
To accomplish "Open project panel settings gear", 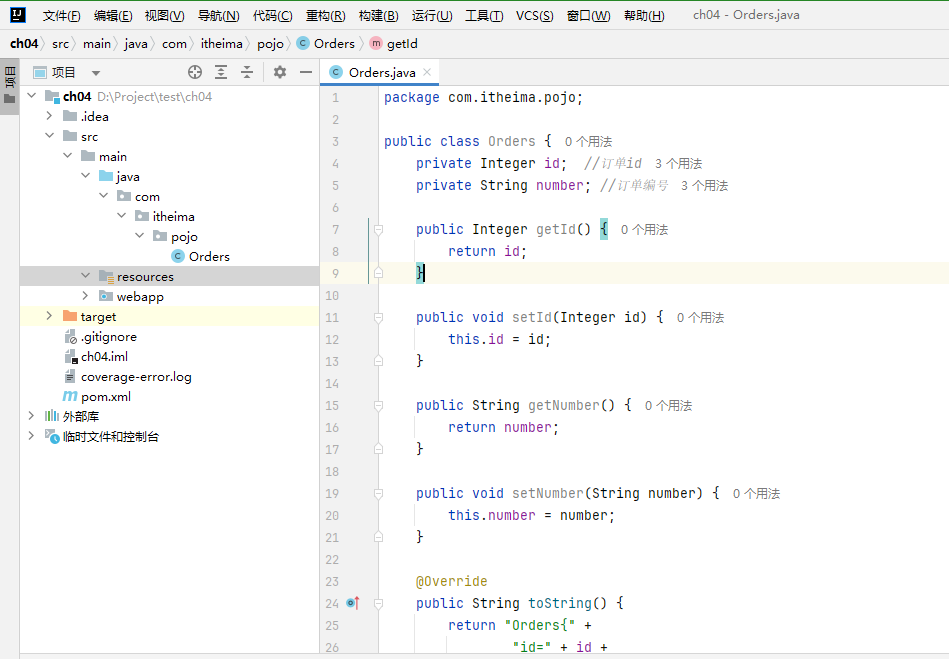I will tap(280, 72).
